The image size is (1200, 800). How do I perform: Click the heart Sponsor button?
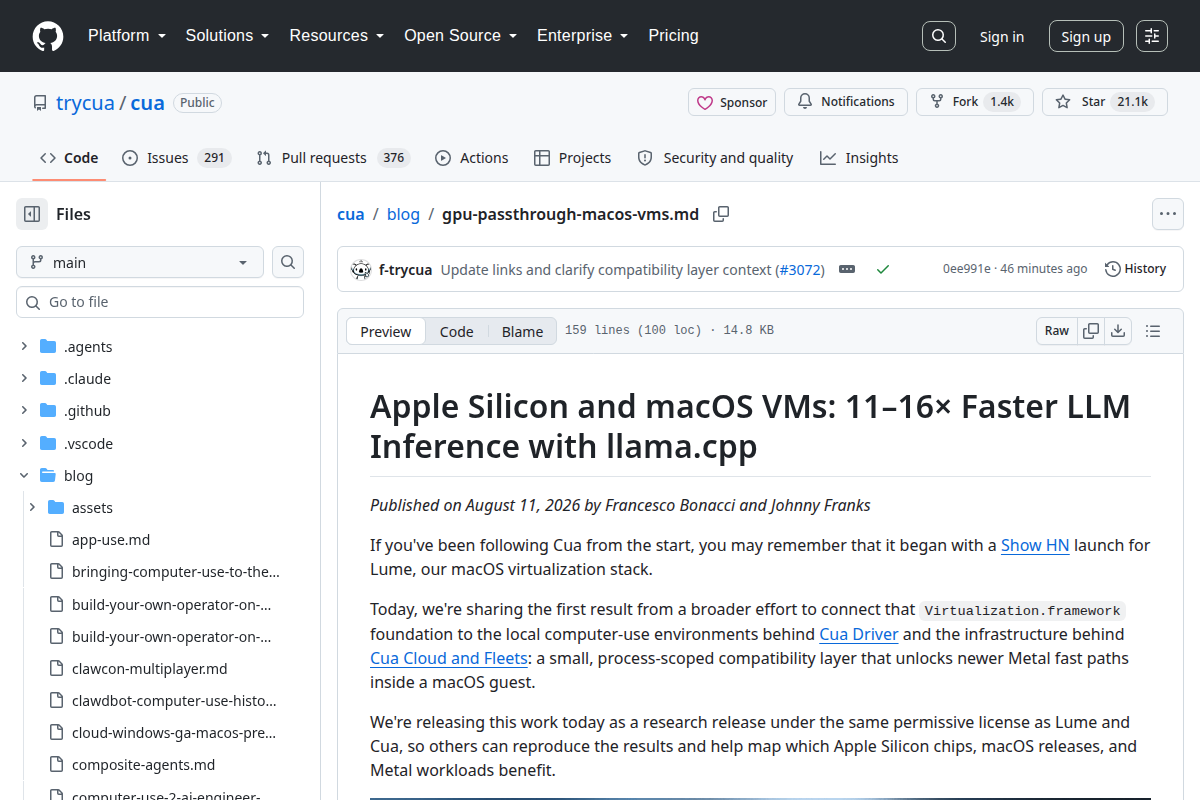[x=732, y=102]
